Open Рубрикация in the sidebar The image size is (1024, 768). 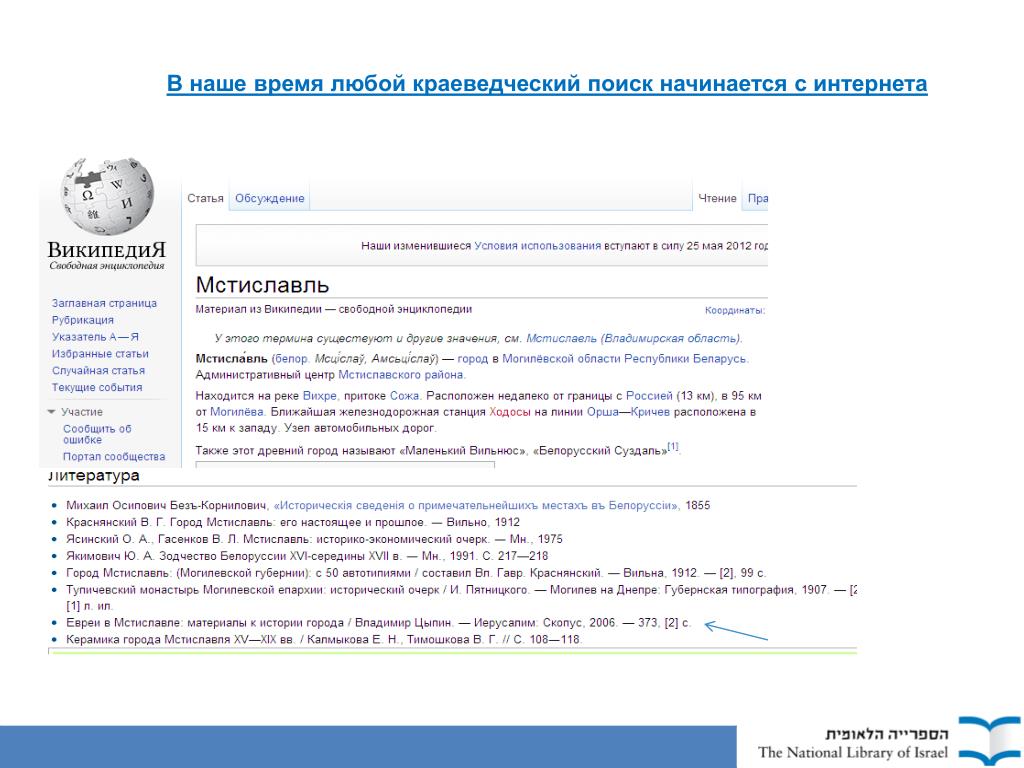83,320
